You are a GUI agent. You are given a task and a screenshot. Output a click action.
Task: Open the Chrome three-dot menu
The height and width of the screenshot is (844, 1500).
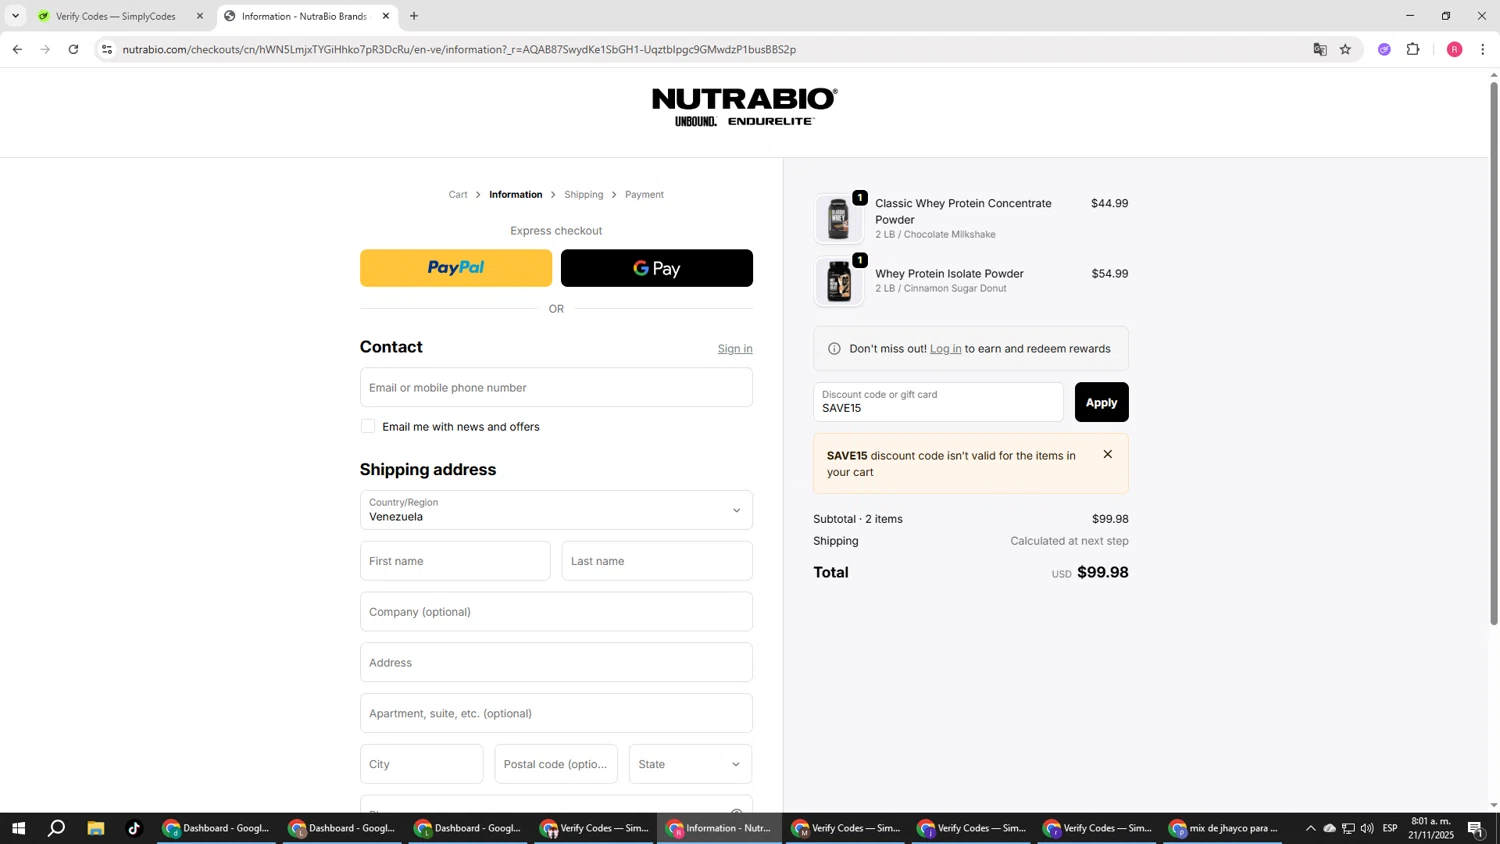point(1482,49)
